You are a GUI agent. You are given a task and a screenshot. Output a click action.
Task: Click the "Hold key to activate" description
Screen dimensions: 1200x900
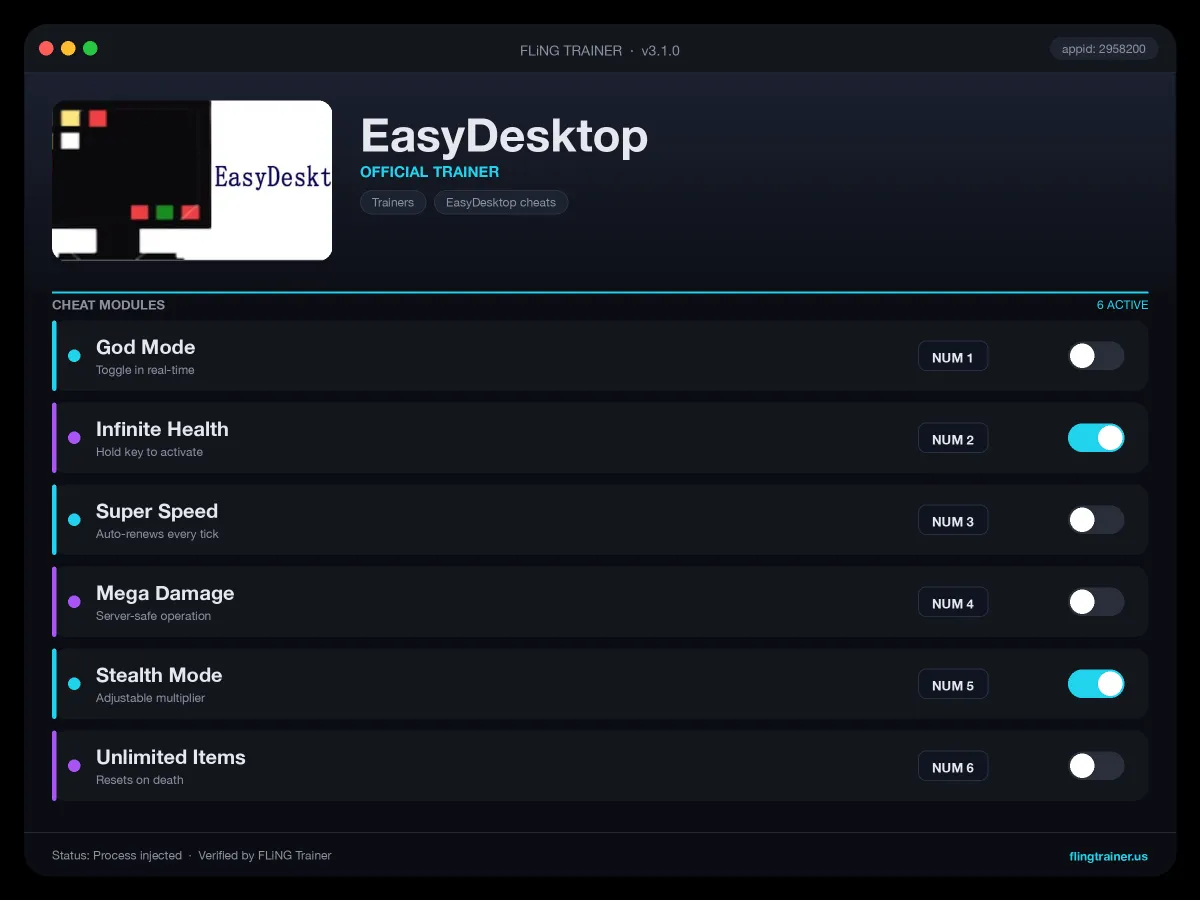pyautogui.click(x=149, y=452)
